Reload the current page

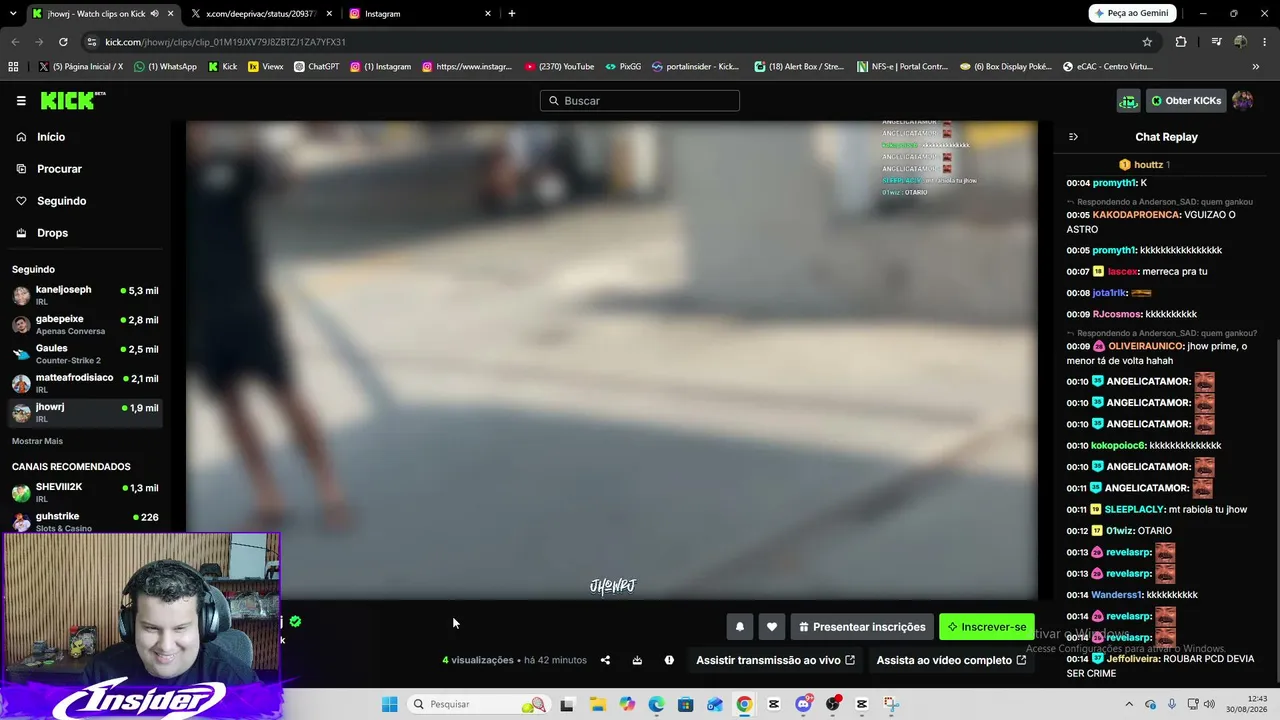[63, 42]
